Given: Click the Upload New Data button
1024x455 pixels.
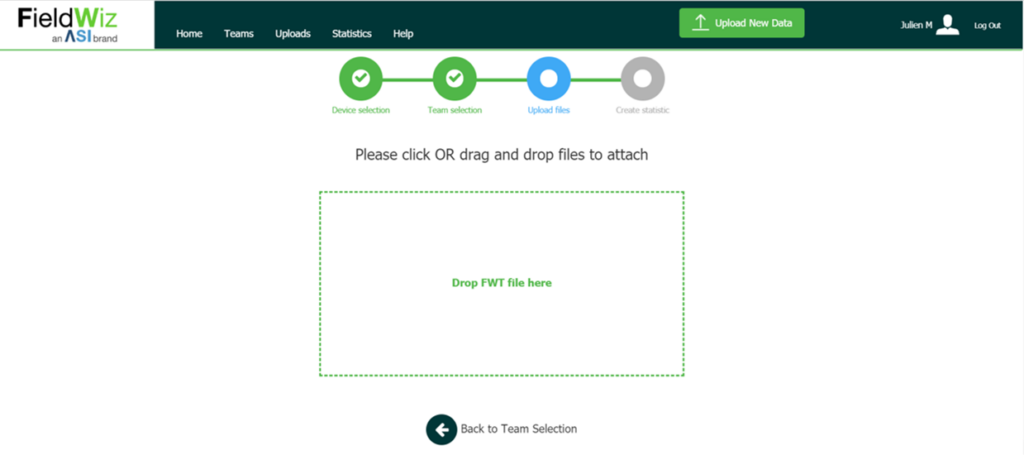Looking at the screenshot, I should pyautogui.click(x=742, y=23).
